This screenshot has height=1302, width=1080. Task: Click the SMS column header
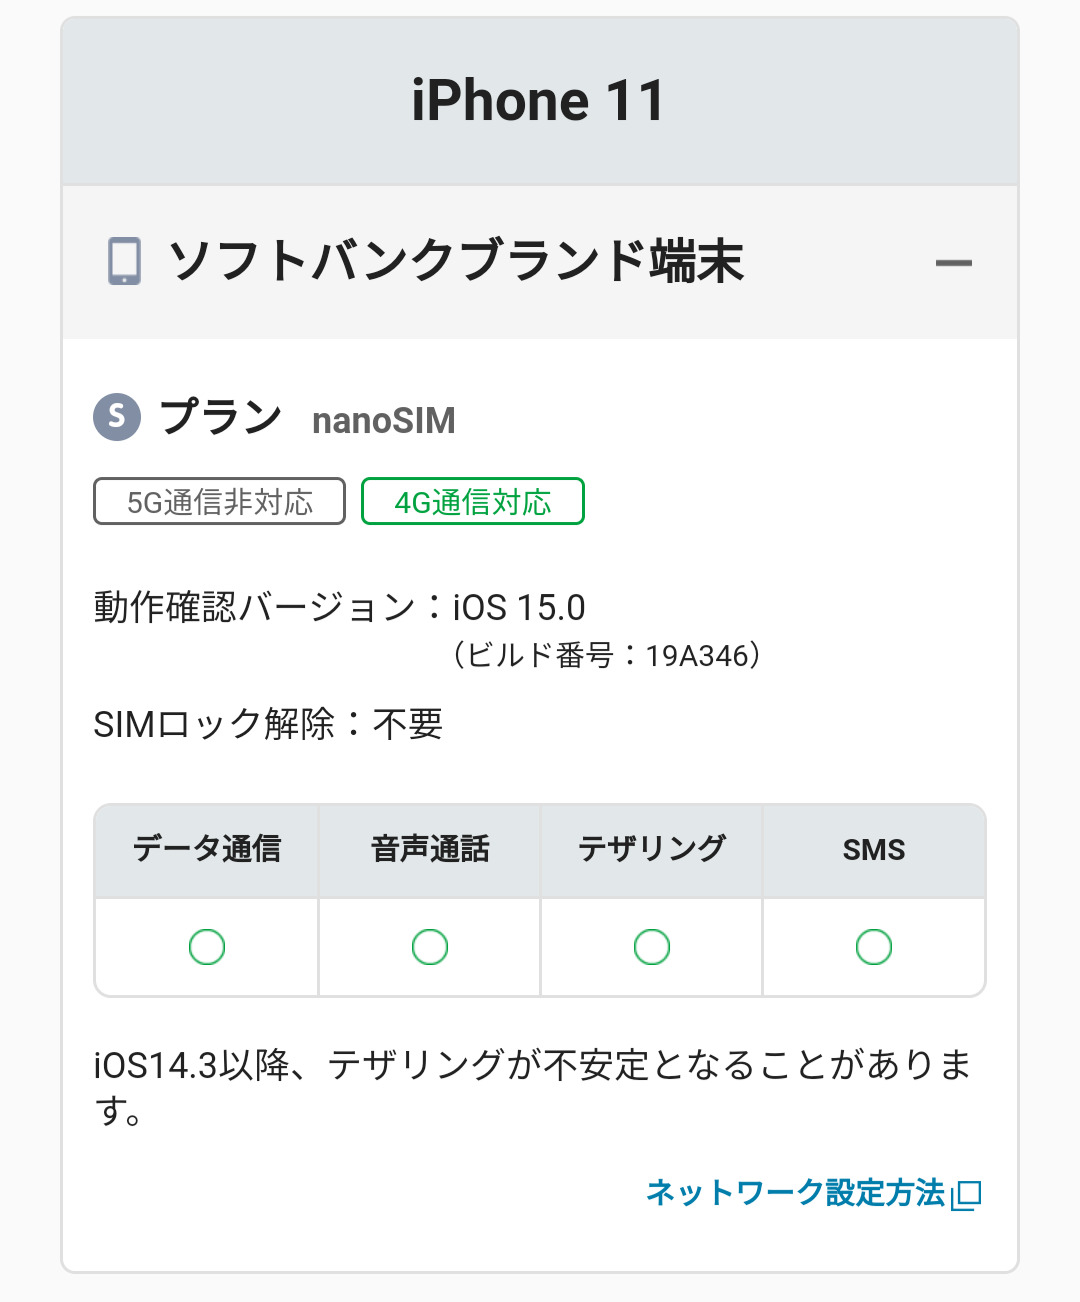pos(874,850)
